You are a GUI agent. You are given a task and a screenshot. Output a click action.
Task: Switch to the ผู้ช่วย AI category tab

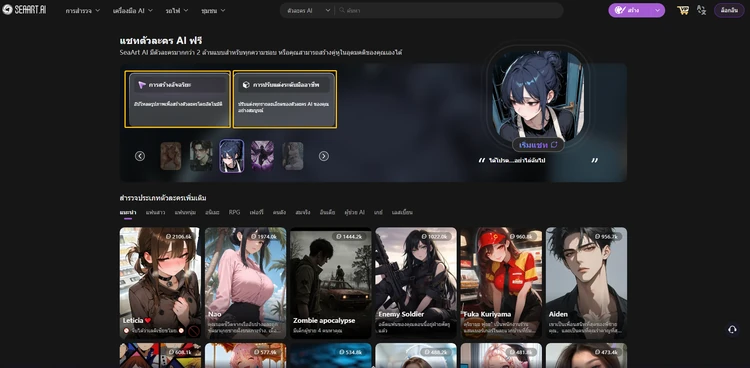click(x=354, y=212)
